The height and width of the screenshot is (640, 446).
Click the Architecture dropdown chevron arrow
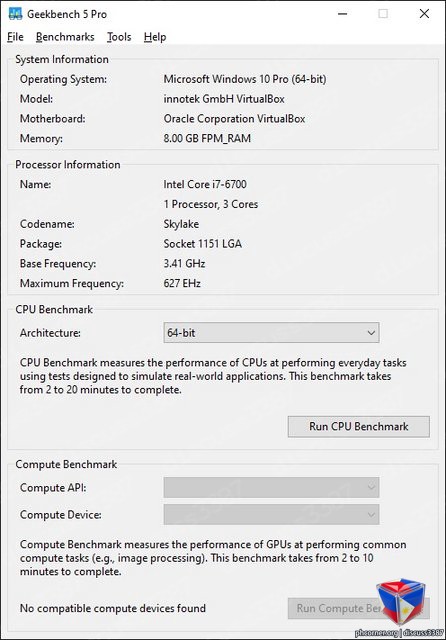pos(371,333)
